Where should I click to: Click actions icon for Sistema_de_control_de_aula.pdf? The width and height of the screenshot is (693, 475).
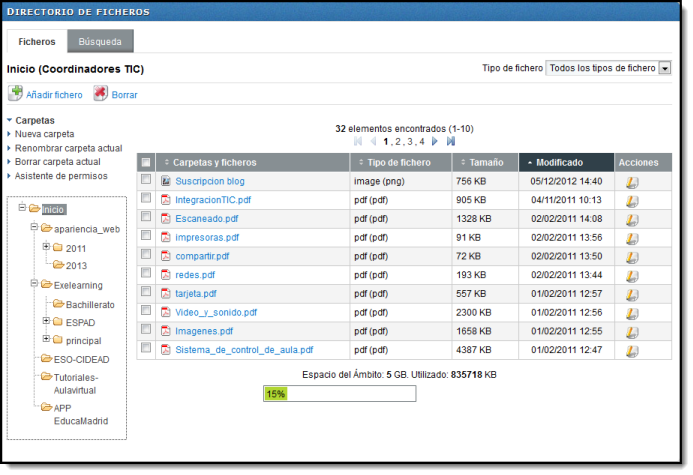click(632, 350)
